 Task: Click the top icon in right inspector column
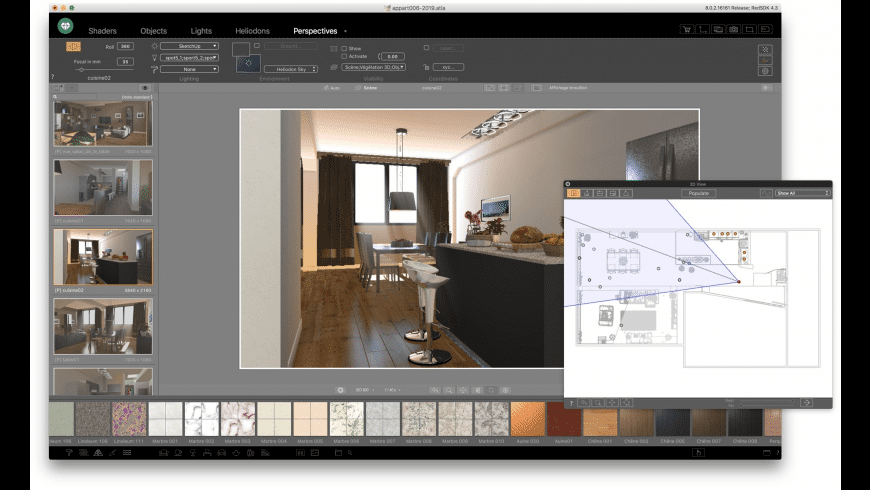point(765,49)
